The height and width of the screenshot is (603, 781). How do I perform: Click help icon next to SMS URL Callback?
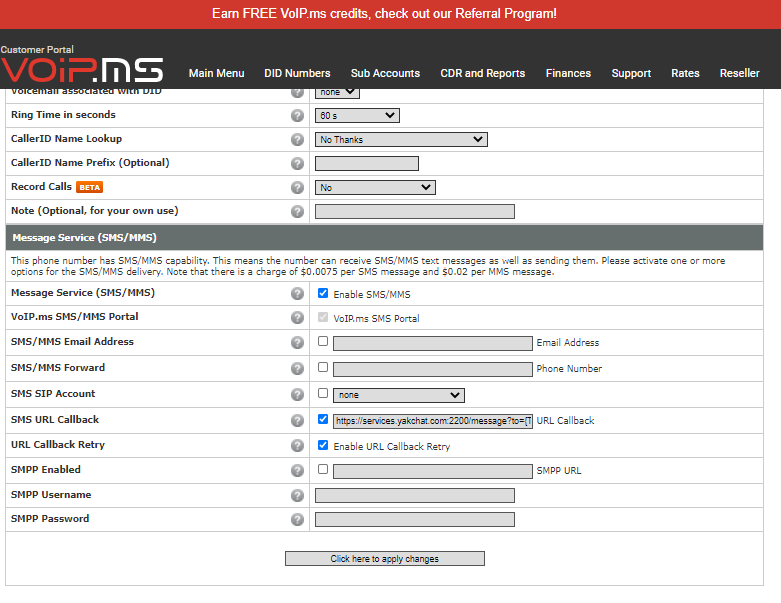click(x=297, y=421)
